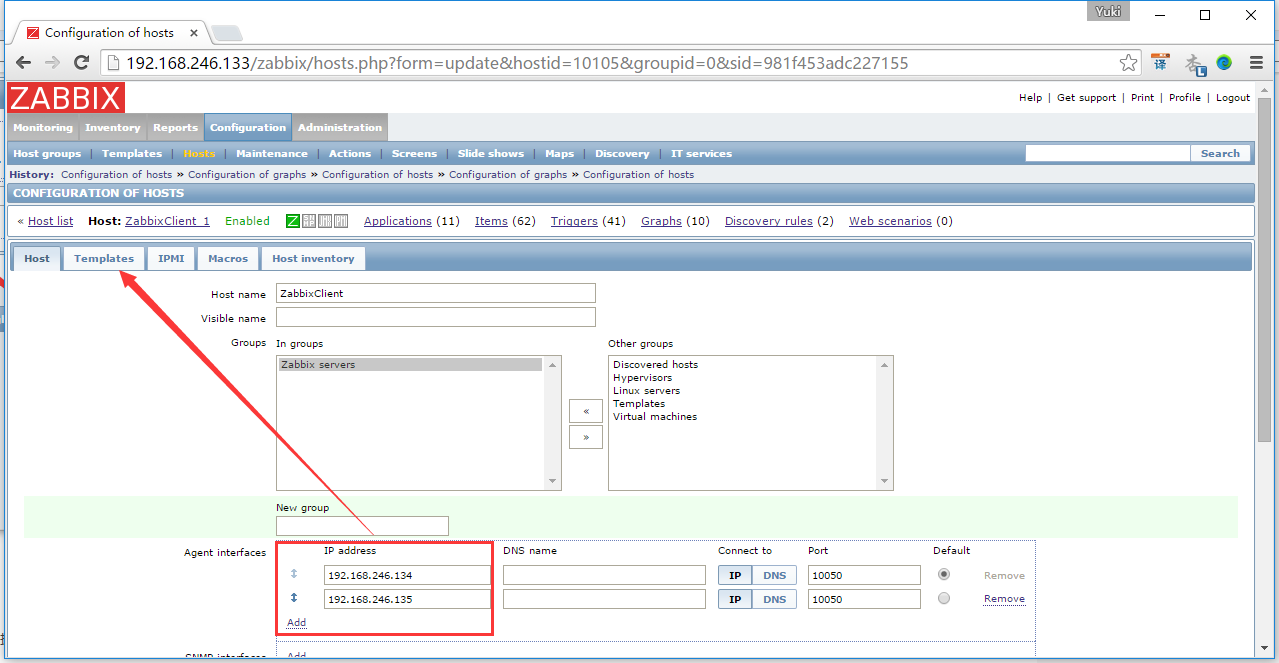The image size is (1279, 663).
Task: Open Templates in the blue submenu bar
Action: coord(132,154)
